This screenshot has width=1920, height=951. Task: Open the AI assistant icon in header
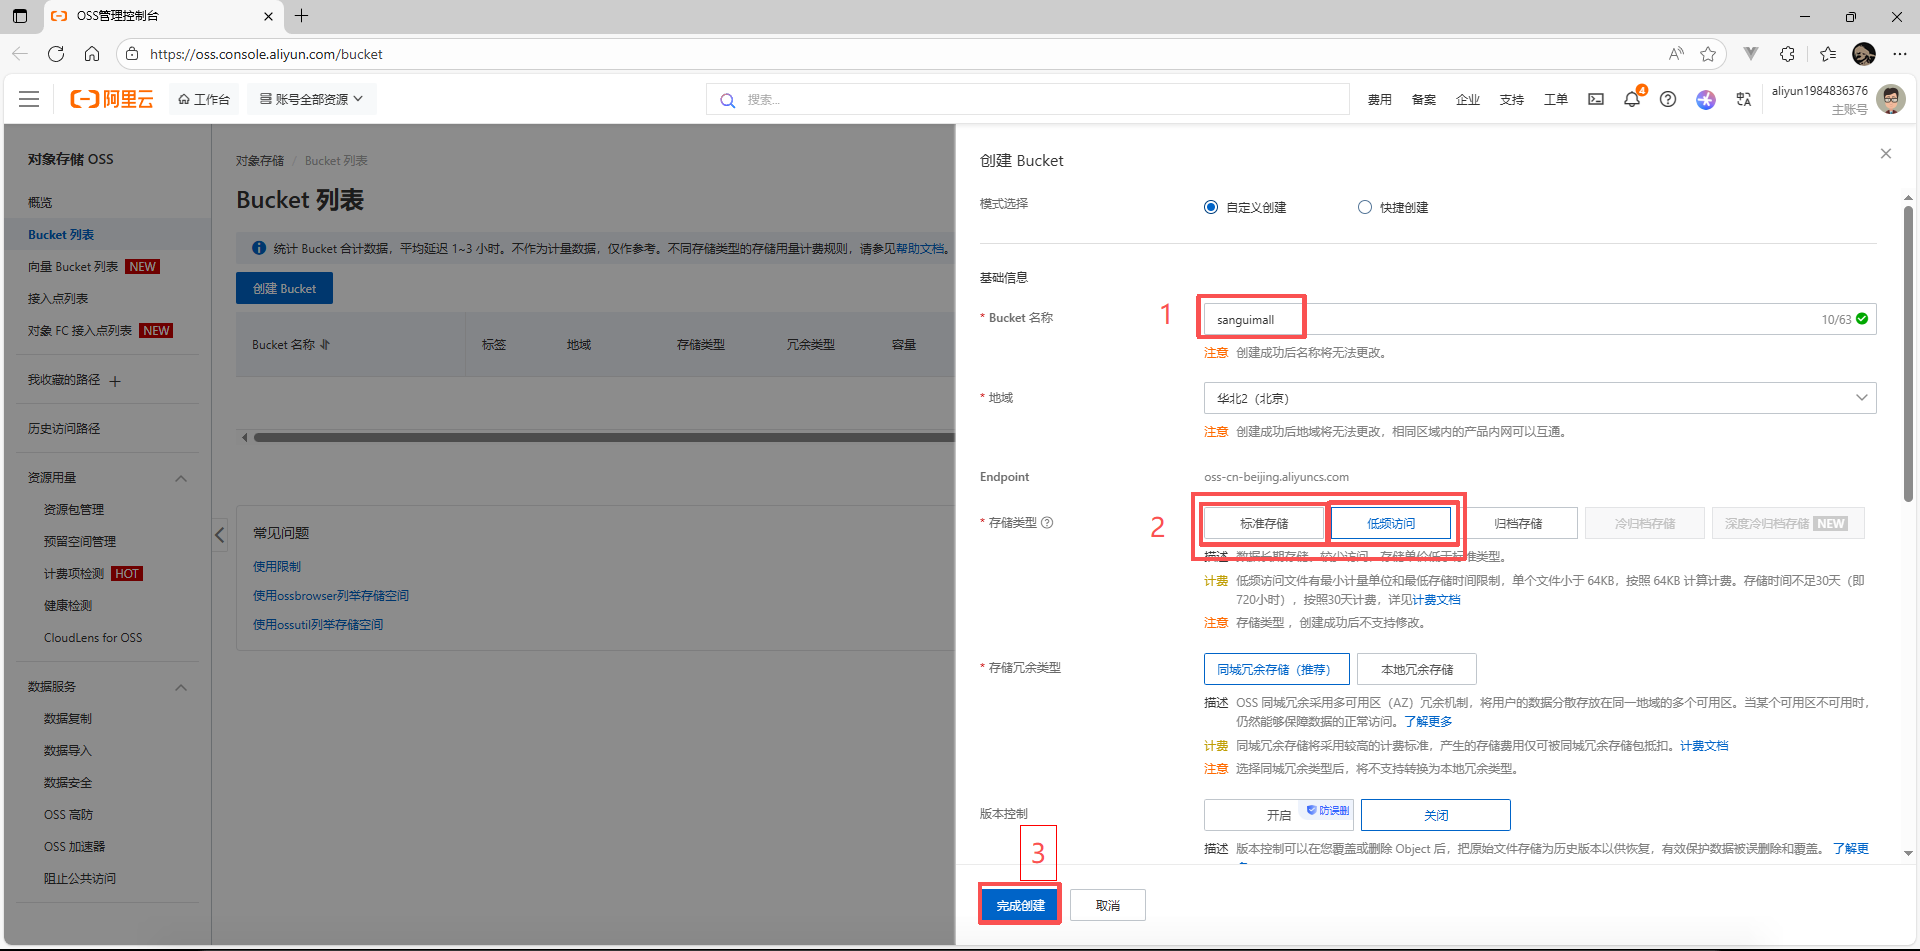[1706, 99]
